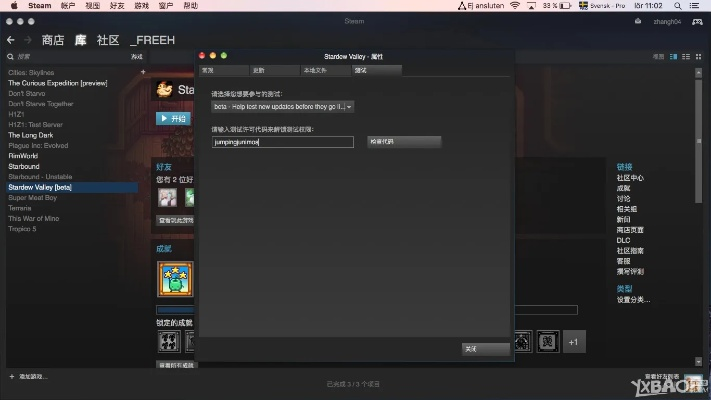The width and height of the screenshot is (711, 400).
Task: Show the +1 additional locked achievements
Action: pos(573,342)
